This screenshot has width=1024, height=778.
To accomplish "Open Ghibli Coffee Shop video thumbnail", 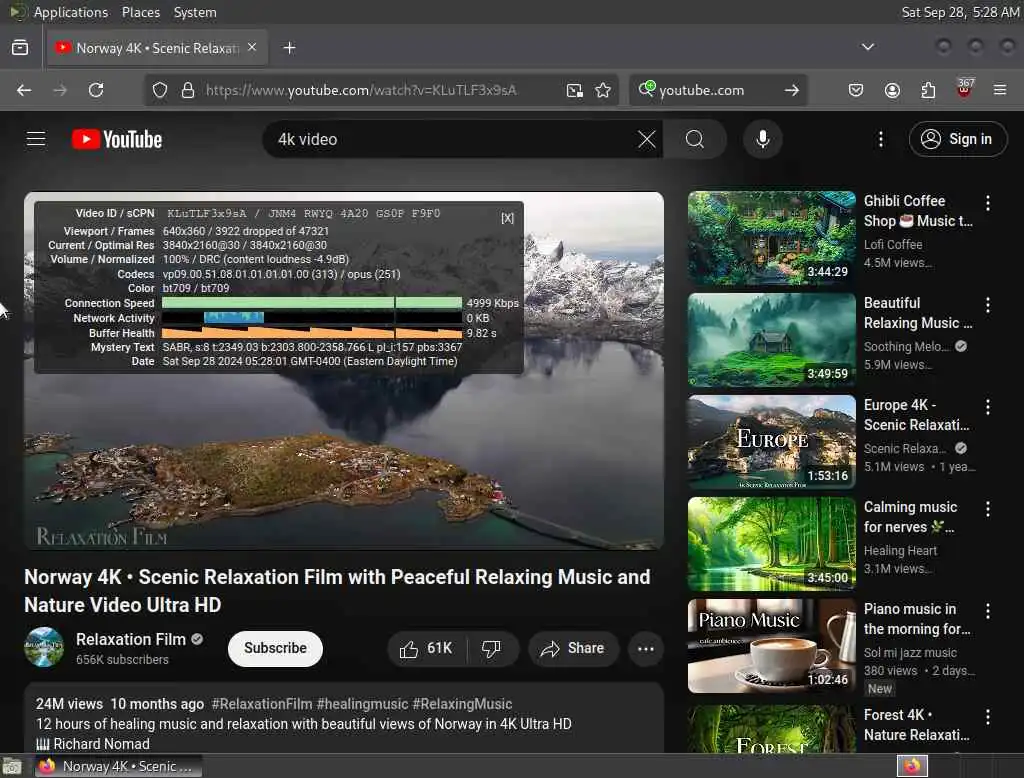I will [771, 238].
